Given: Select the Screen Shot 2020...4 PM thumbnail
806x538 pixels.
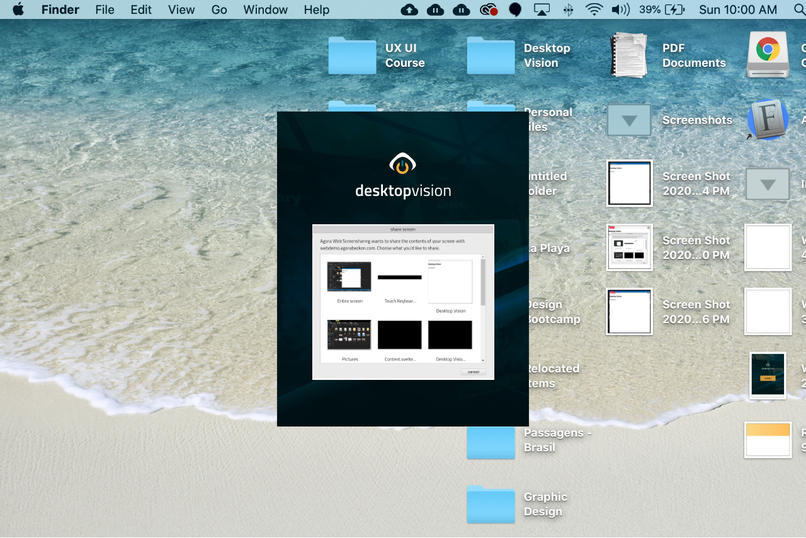Looking at the screenshot, I should tap(629, 183).
